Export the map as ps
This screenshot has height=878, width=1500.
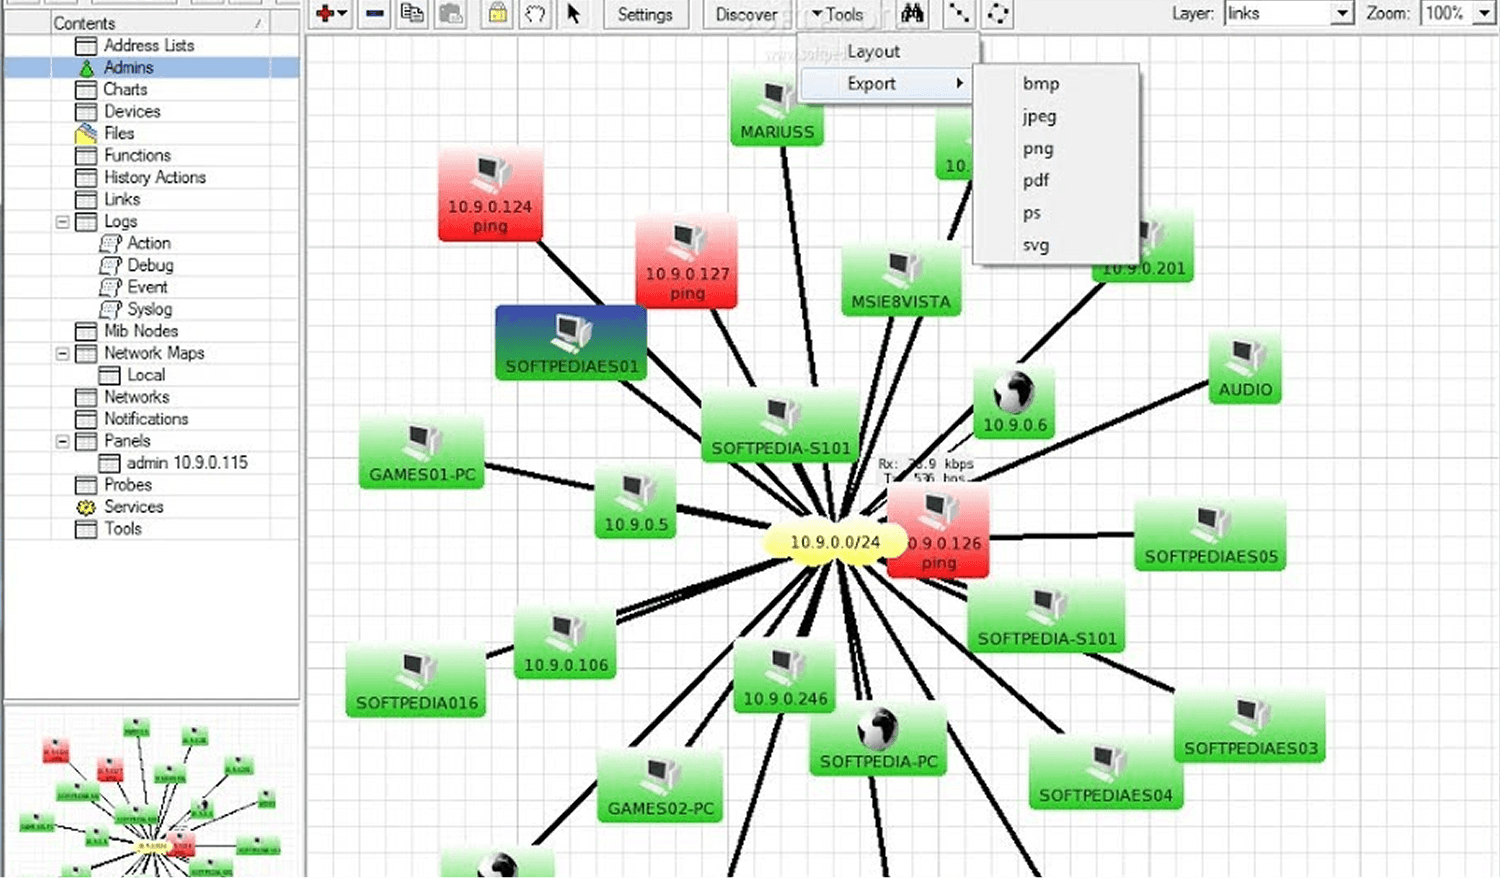(x=1032, y=213)
